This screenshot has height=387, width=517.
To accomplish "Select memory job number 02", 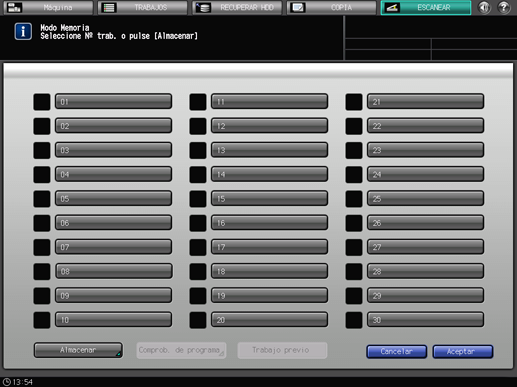I will coord(113,126).
